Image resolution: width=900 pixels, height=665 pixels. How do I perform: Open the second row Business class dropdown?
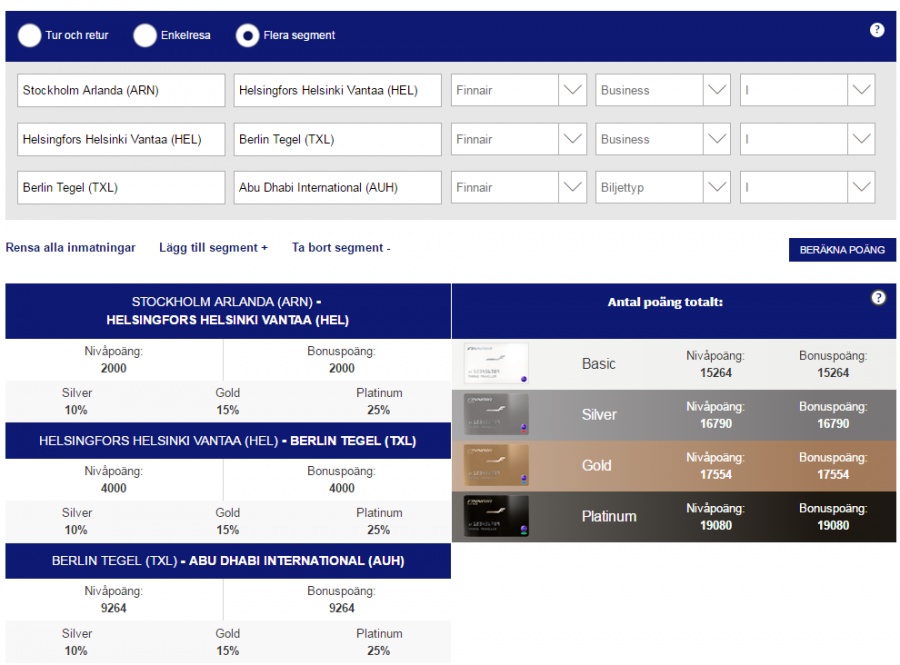click(662, 139)
